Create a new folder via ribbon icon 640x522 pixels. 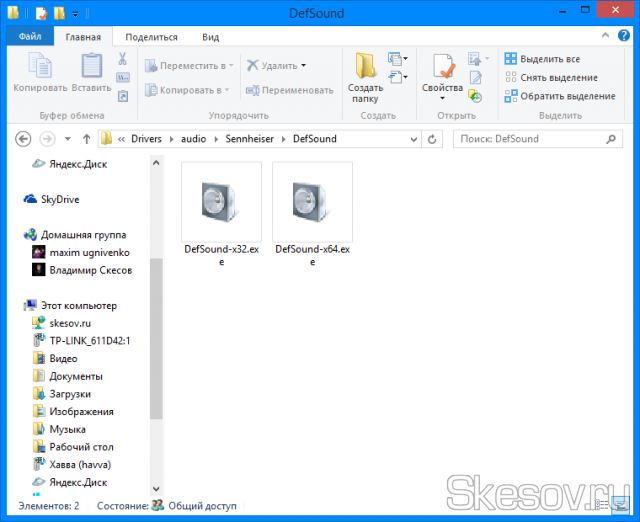(366, 70)
